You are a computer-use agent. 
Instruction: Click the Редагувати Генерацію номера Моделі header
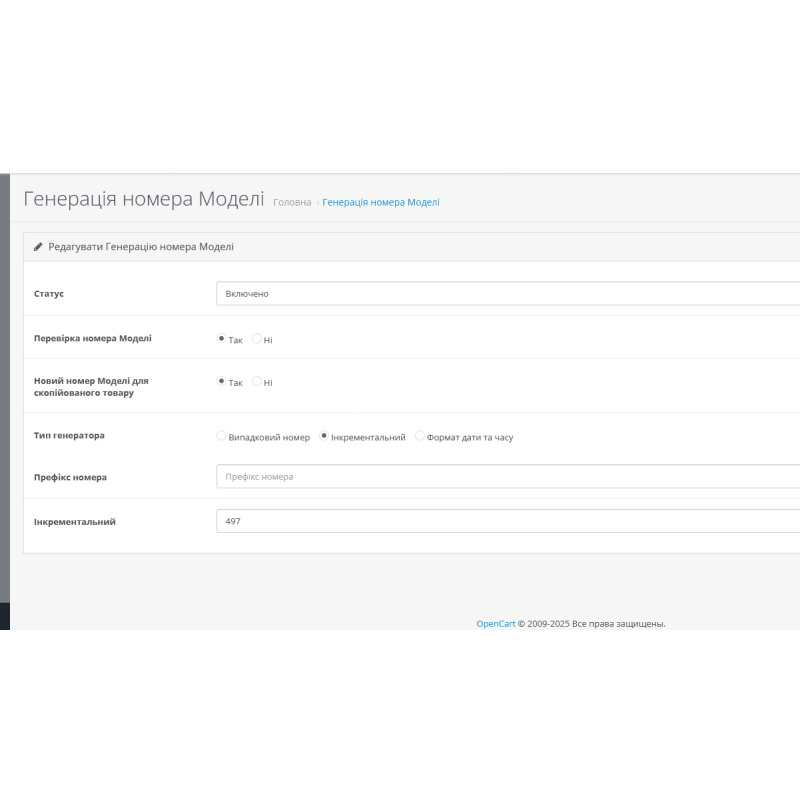pyautogui.click(x=140, y=246)
